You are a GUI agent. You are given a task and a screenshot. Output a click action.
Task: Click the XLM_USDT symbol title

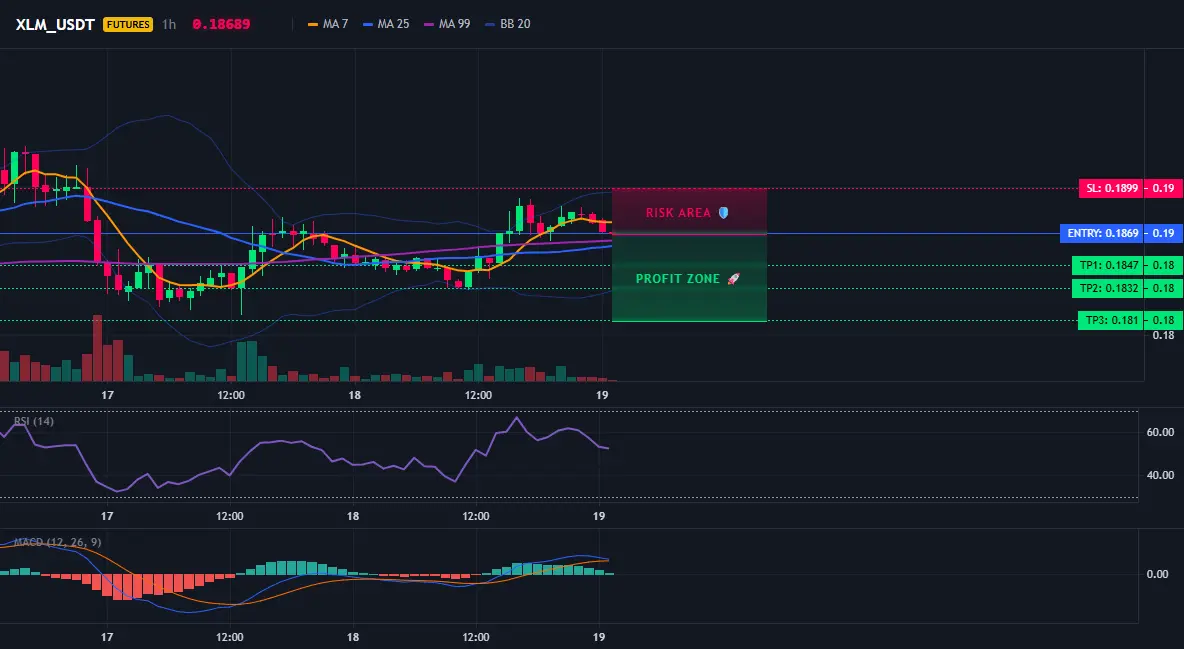(x=55, y=24)
